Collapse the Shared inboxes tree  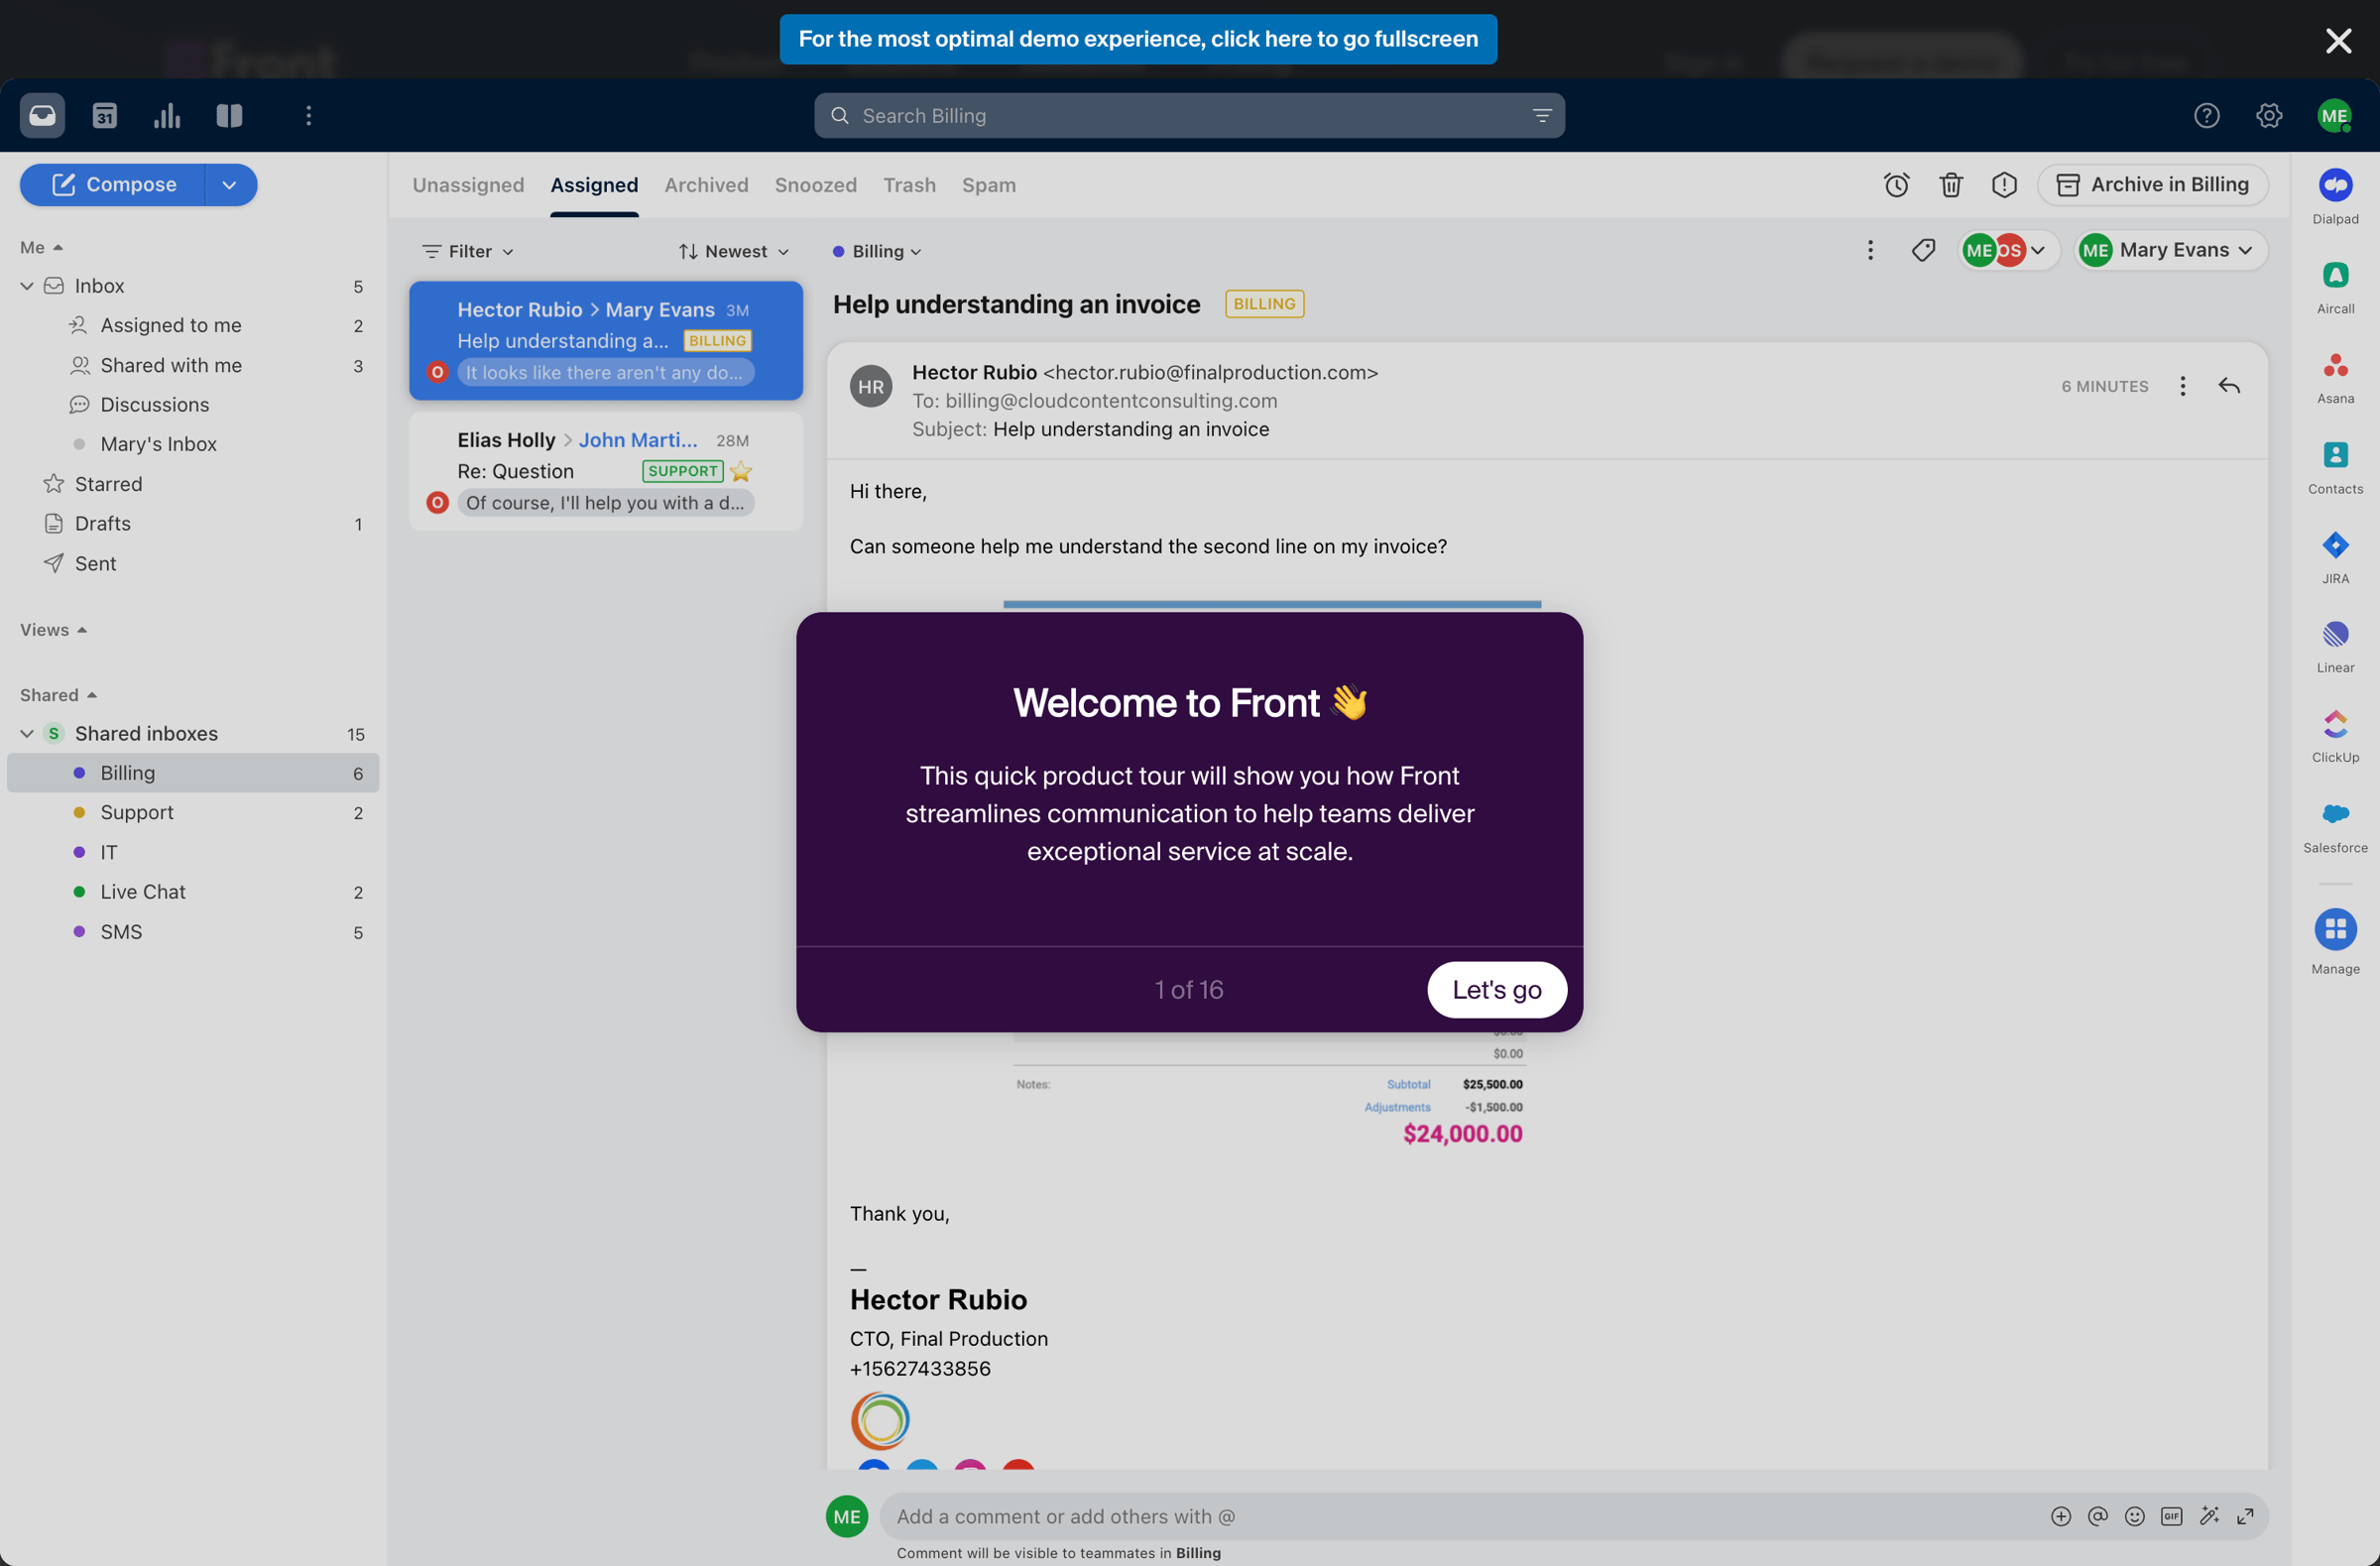point(27,733)
